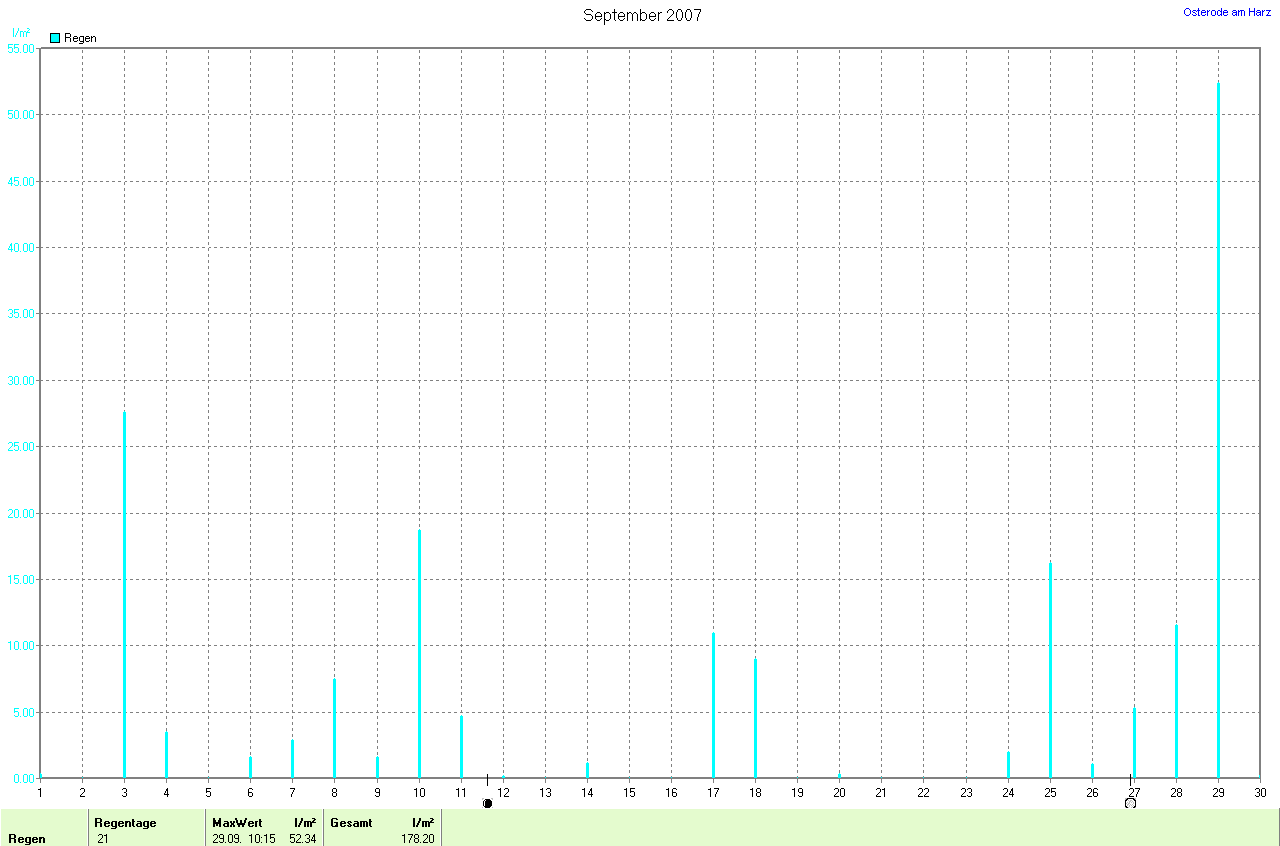The width and height of the screenshot is (1280, 846).
Task: Click day 15 on the x-axis
Action: (629, 793)
